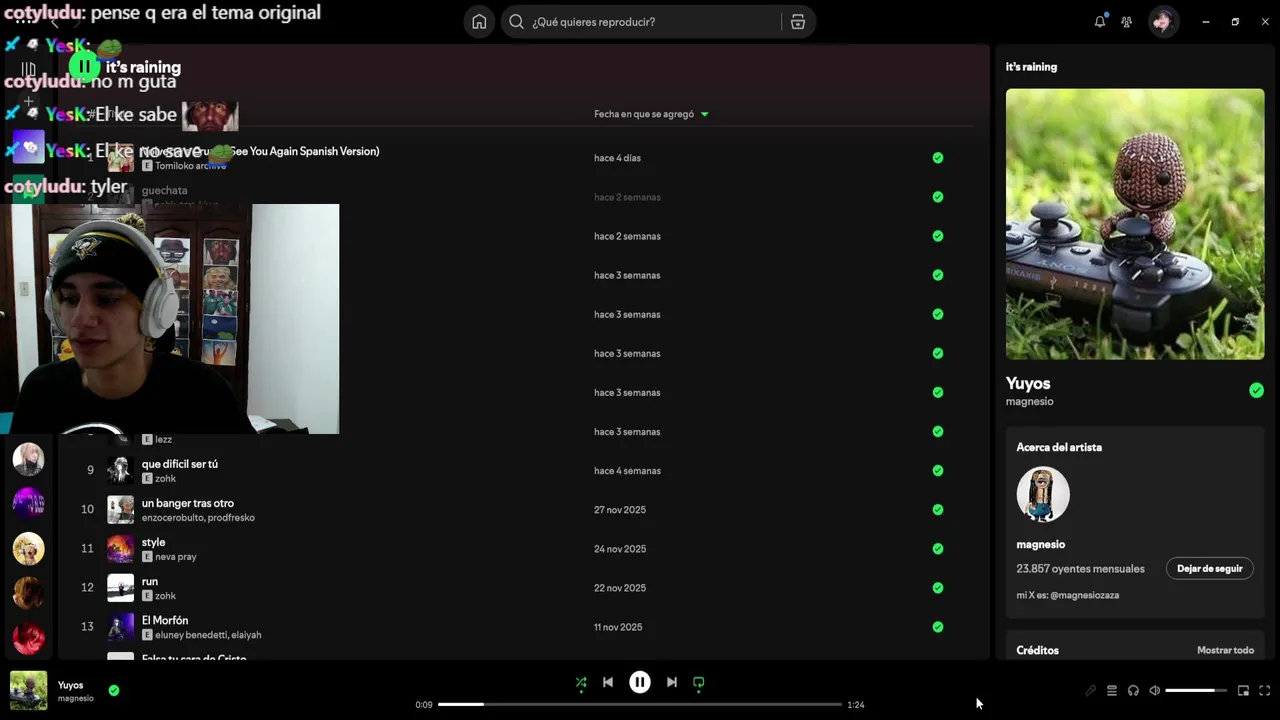Click date '27 nov 2025'
Image resolution: width=1280 pixels, height=720 pixels.
click(x=620, y=510)
